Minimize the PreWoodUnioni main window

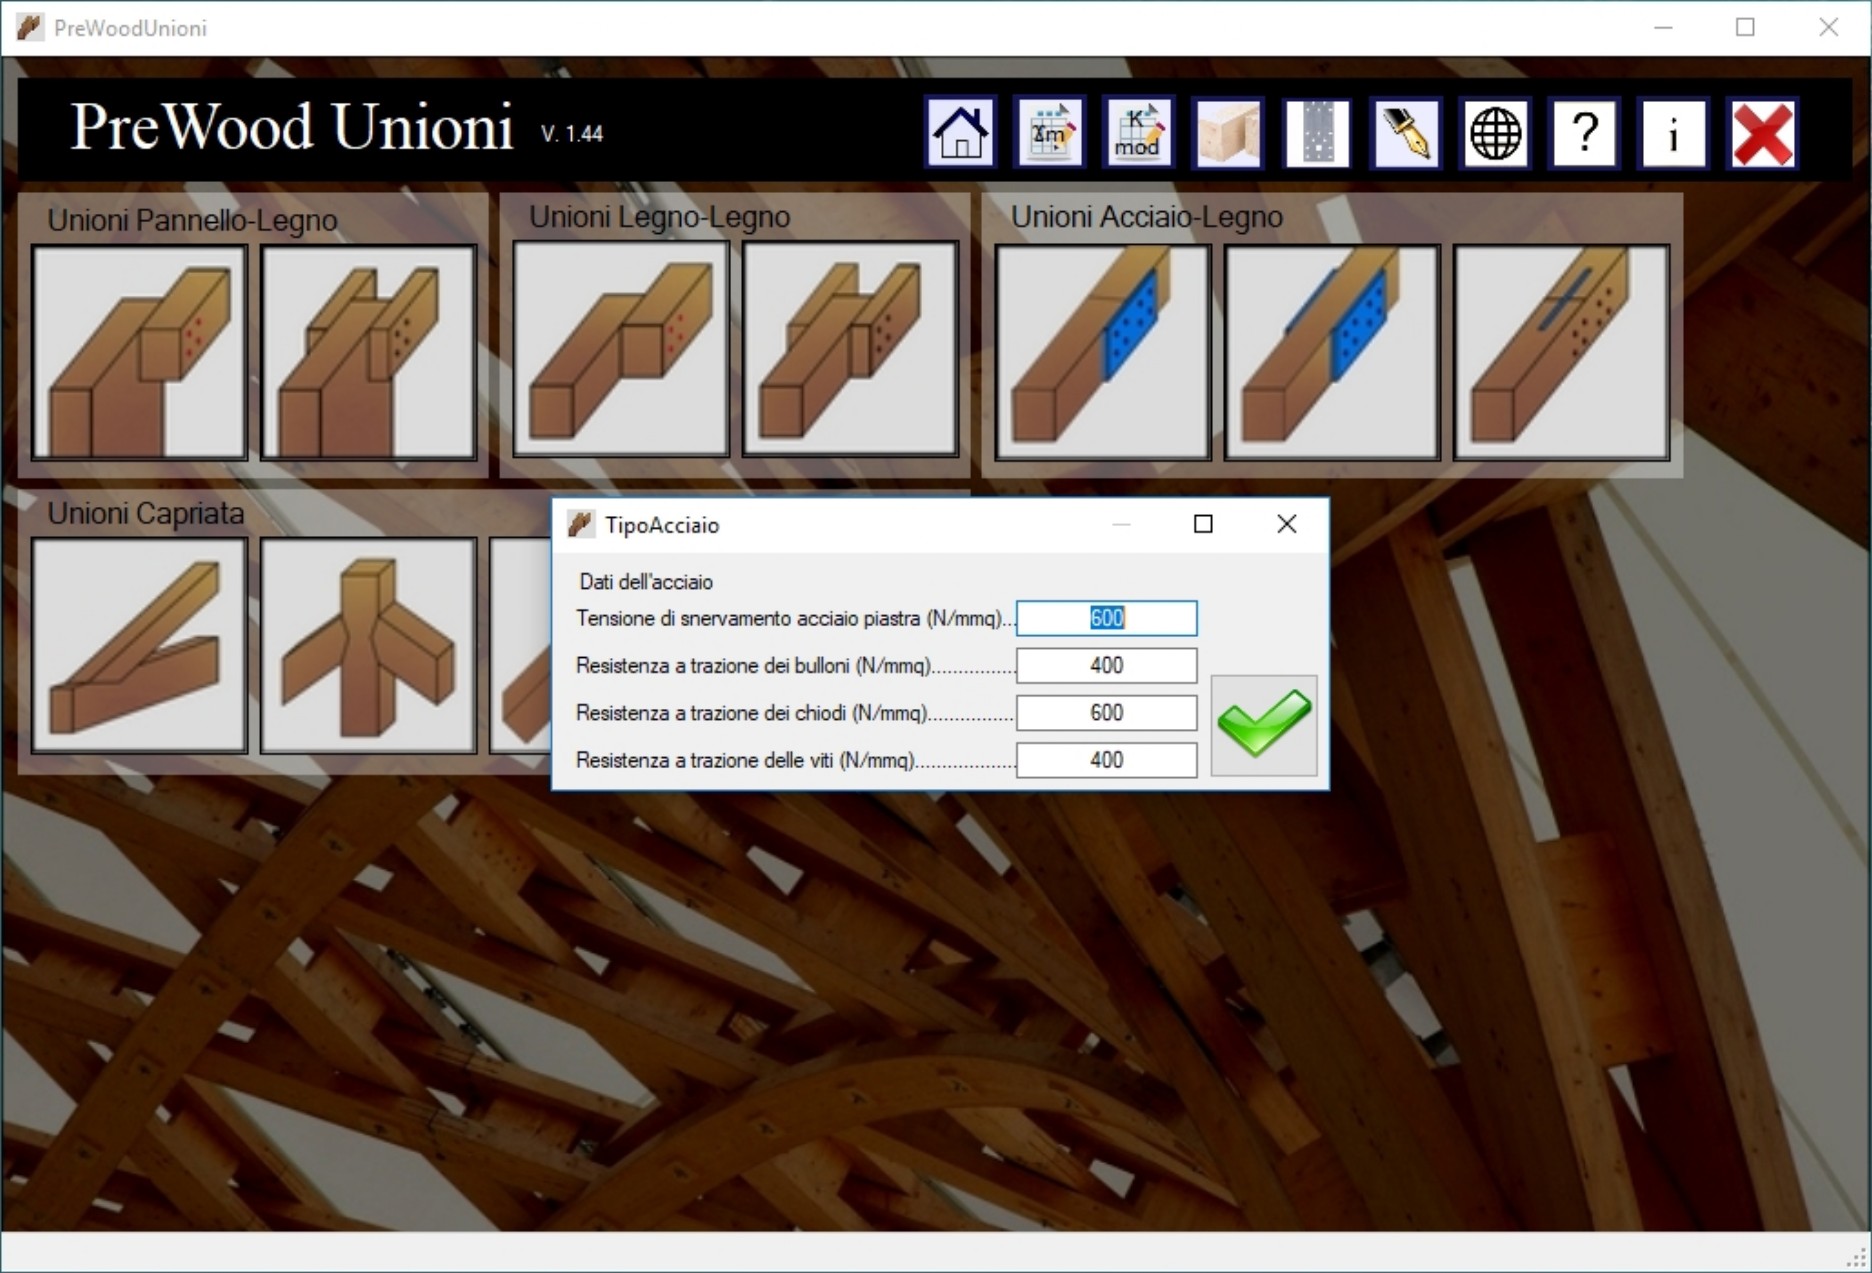[1664, 28]
